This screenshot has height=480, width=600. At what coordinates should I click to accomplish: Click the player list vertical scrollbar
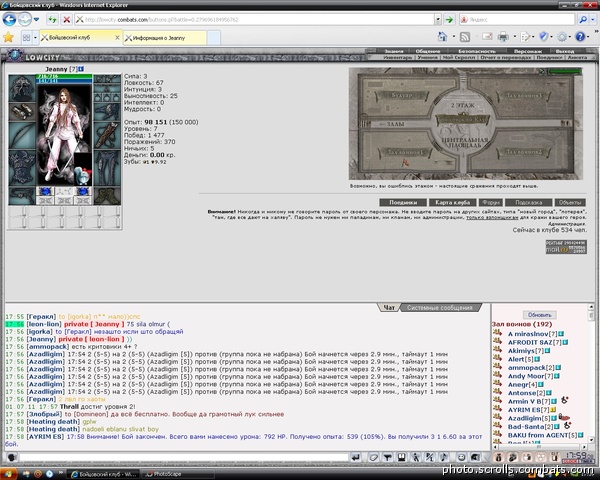pyautogui.click(x=591, y=373)
